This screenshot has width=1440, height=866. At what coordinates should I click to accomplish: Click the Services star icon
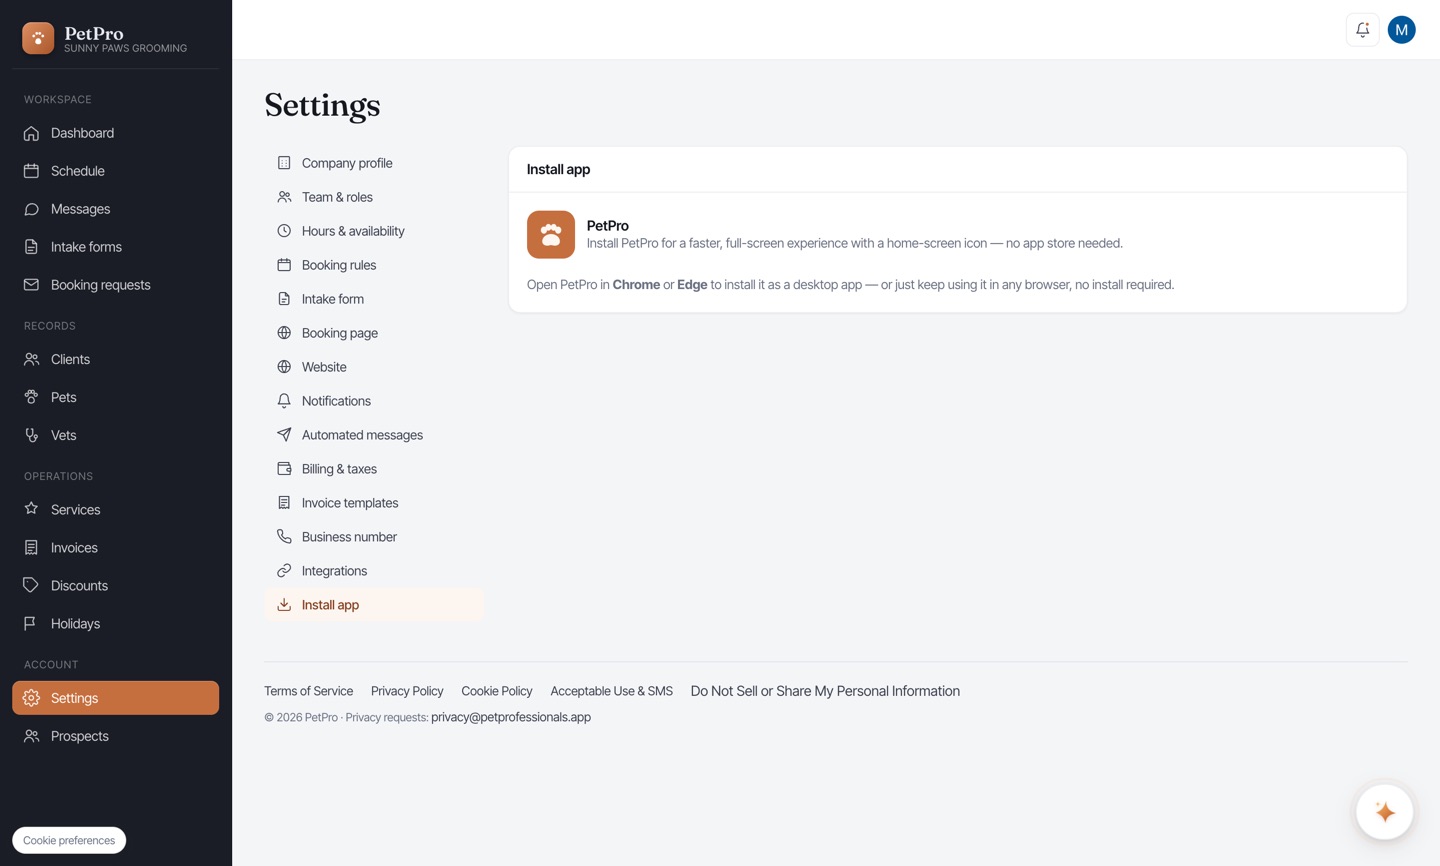(31, 509)
